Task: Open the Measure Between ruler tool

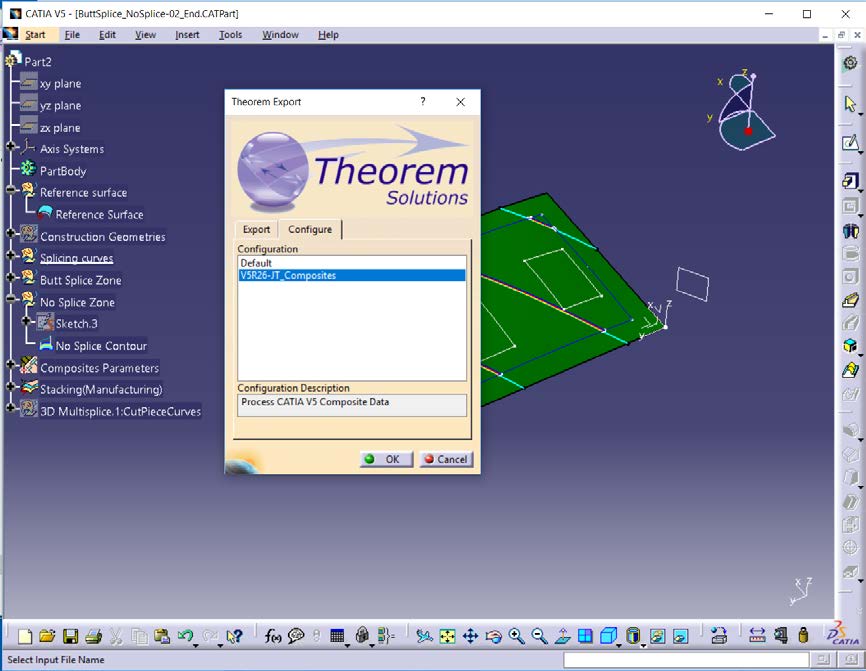Action: 757,636
